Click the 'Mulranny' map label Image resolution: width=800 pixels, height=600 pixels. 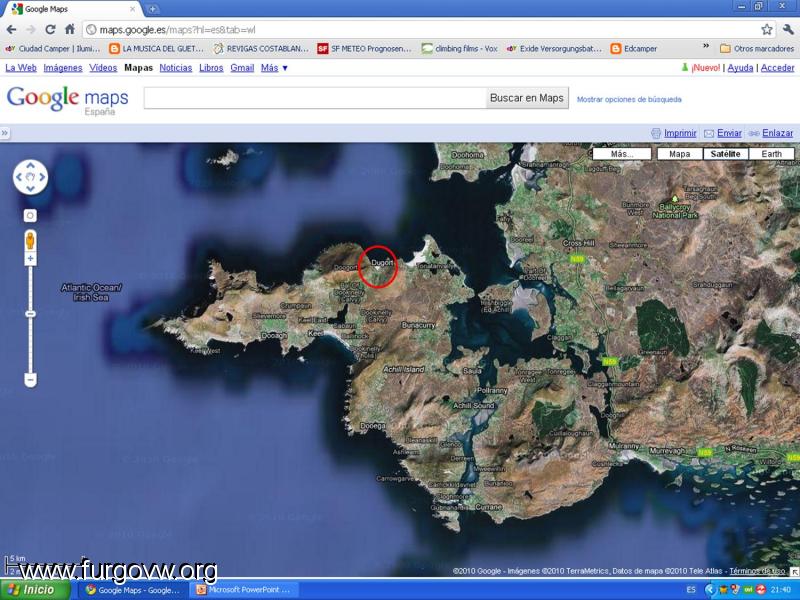(x=624, y=446)
